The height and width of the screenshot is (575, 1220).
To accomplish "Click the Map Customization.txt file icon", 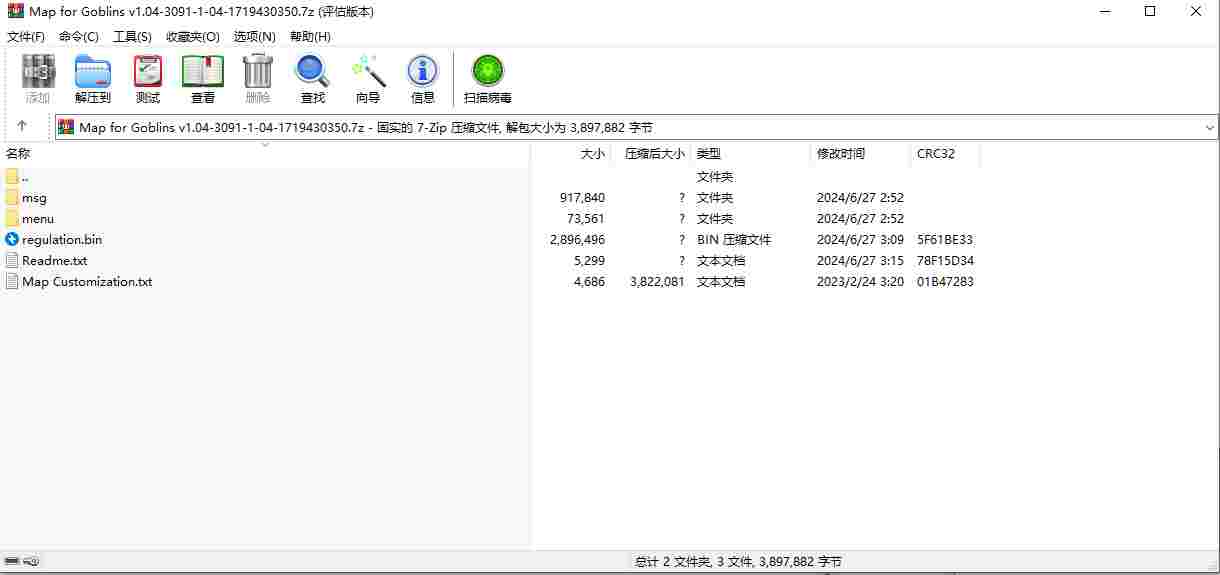I will pyautogui.click(x=12, y=281).
